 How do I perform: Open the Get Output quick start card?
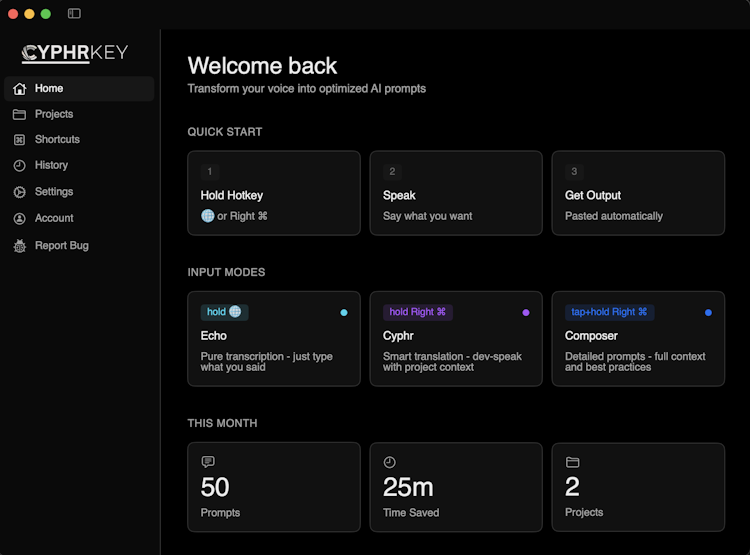click(638, 193)
